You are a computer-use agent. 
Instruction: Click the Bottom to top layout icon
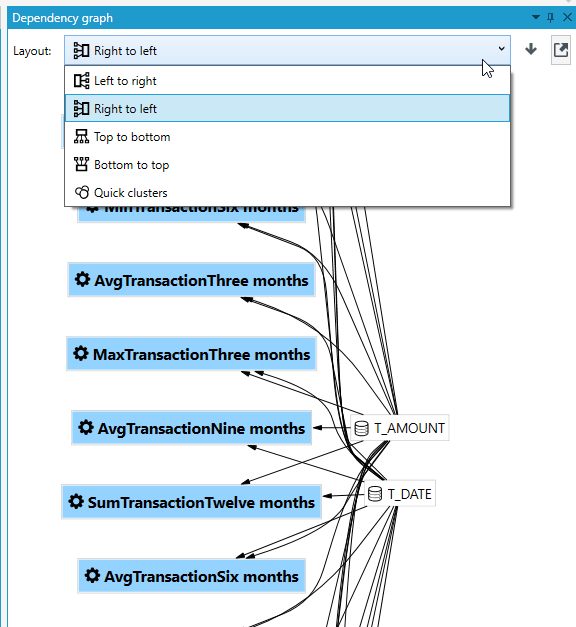coord(82,164)
